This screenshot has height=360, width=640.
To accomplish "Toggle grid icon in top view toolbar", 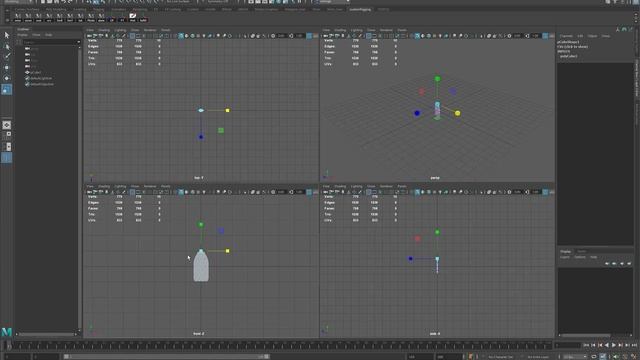I will click(x=132, y=36).
